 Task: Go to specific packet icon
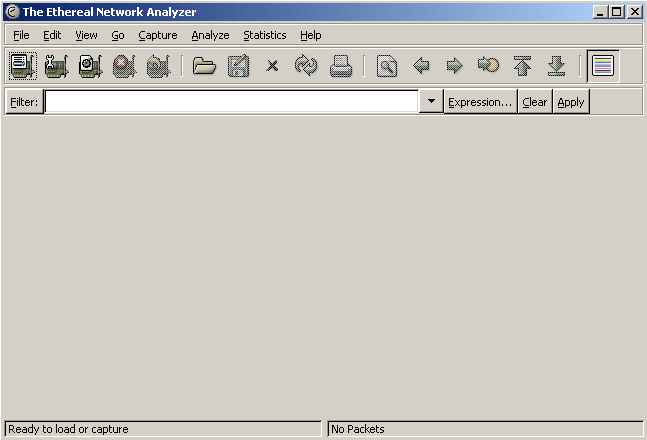click(x=489, y=65)
